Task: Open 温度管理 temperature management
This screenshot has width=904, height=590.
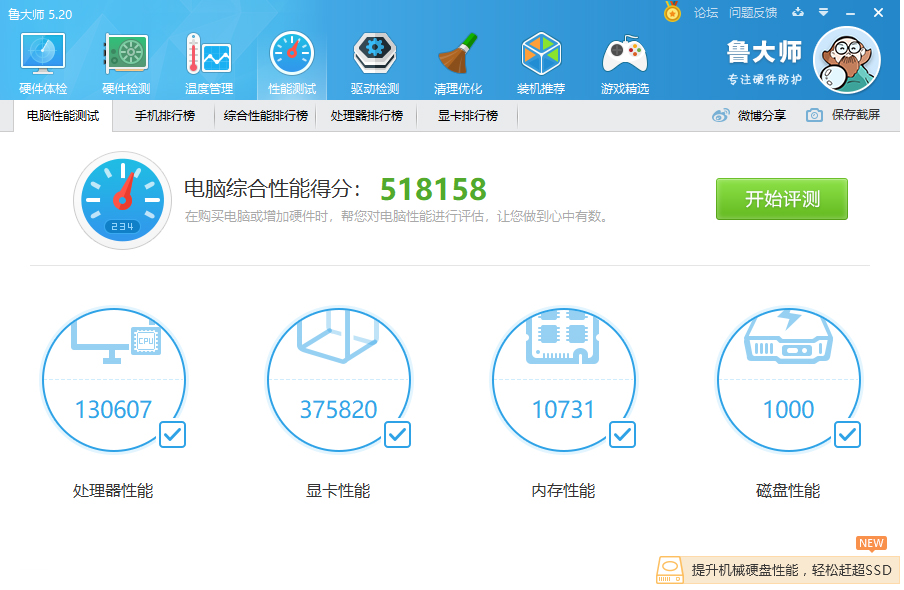Action: (x=208, y=63)
